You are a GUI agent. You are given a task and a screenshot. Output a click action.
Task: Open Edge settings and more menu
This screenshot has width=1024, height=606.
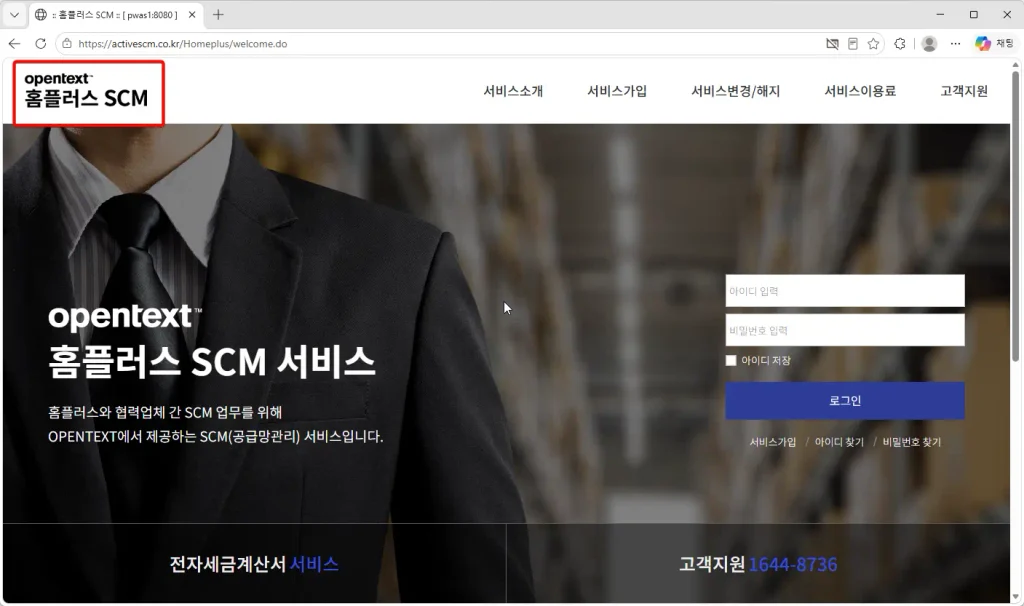(955, 44)
